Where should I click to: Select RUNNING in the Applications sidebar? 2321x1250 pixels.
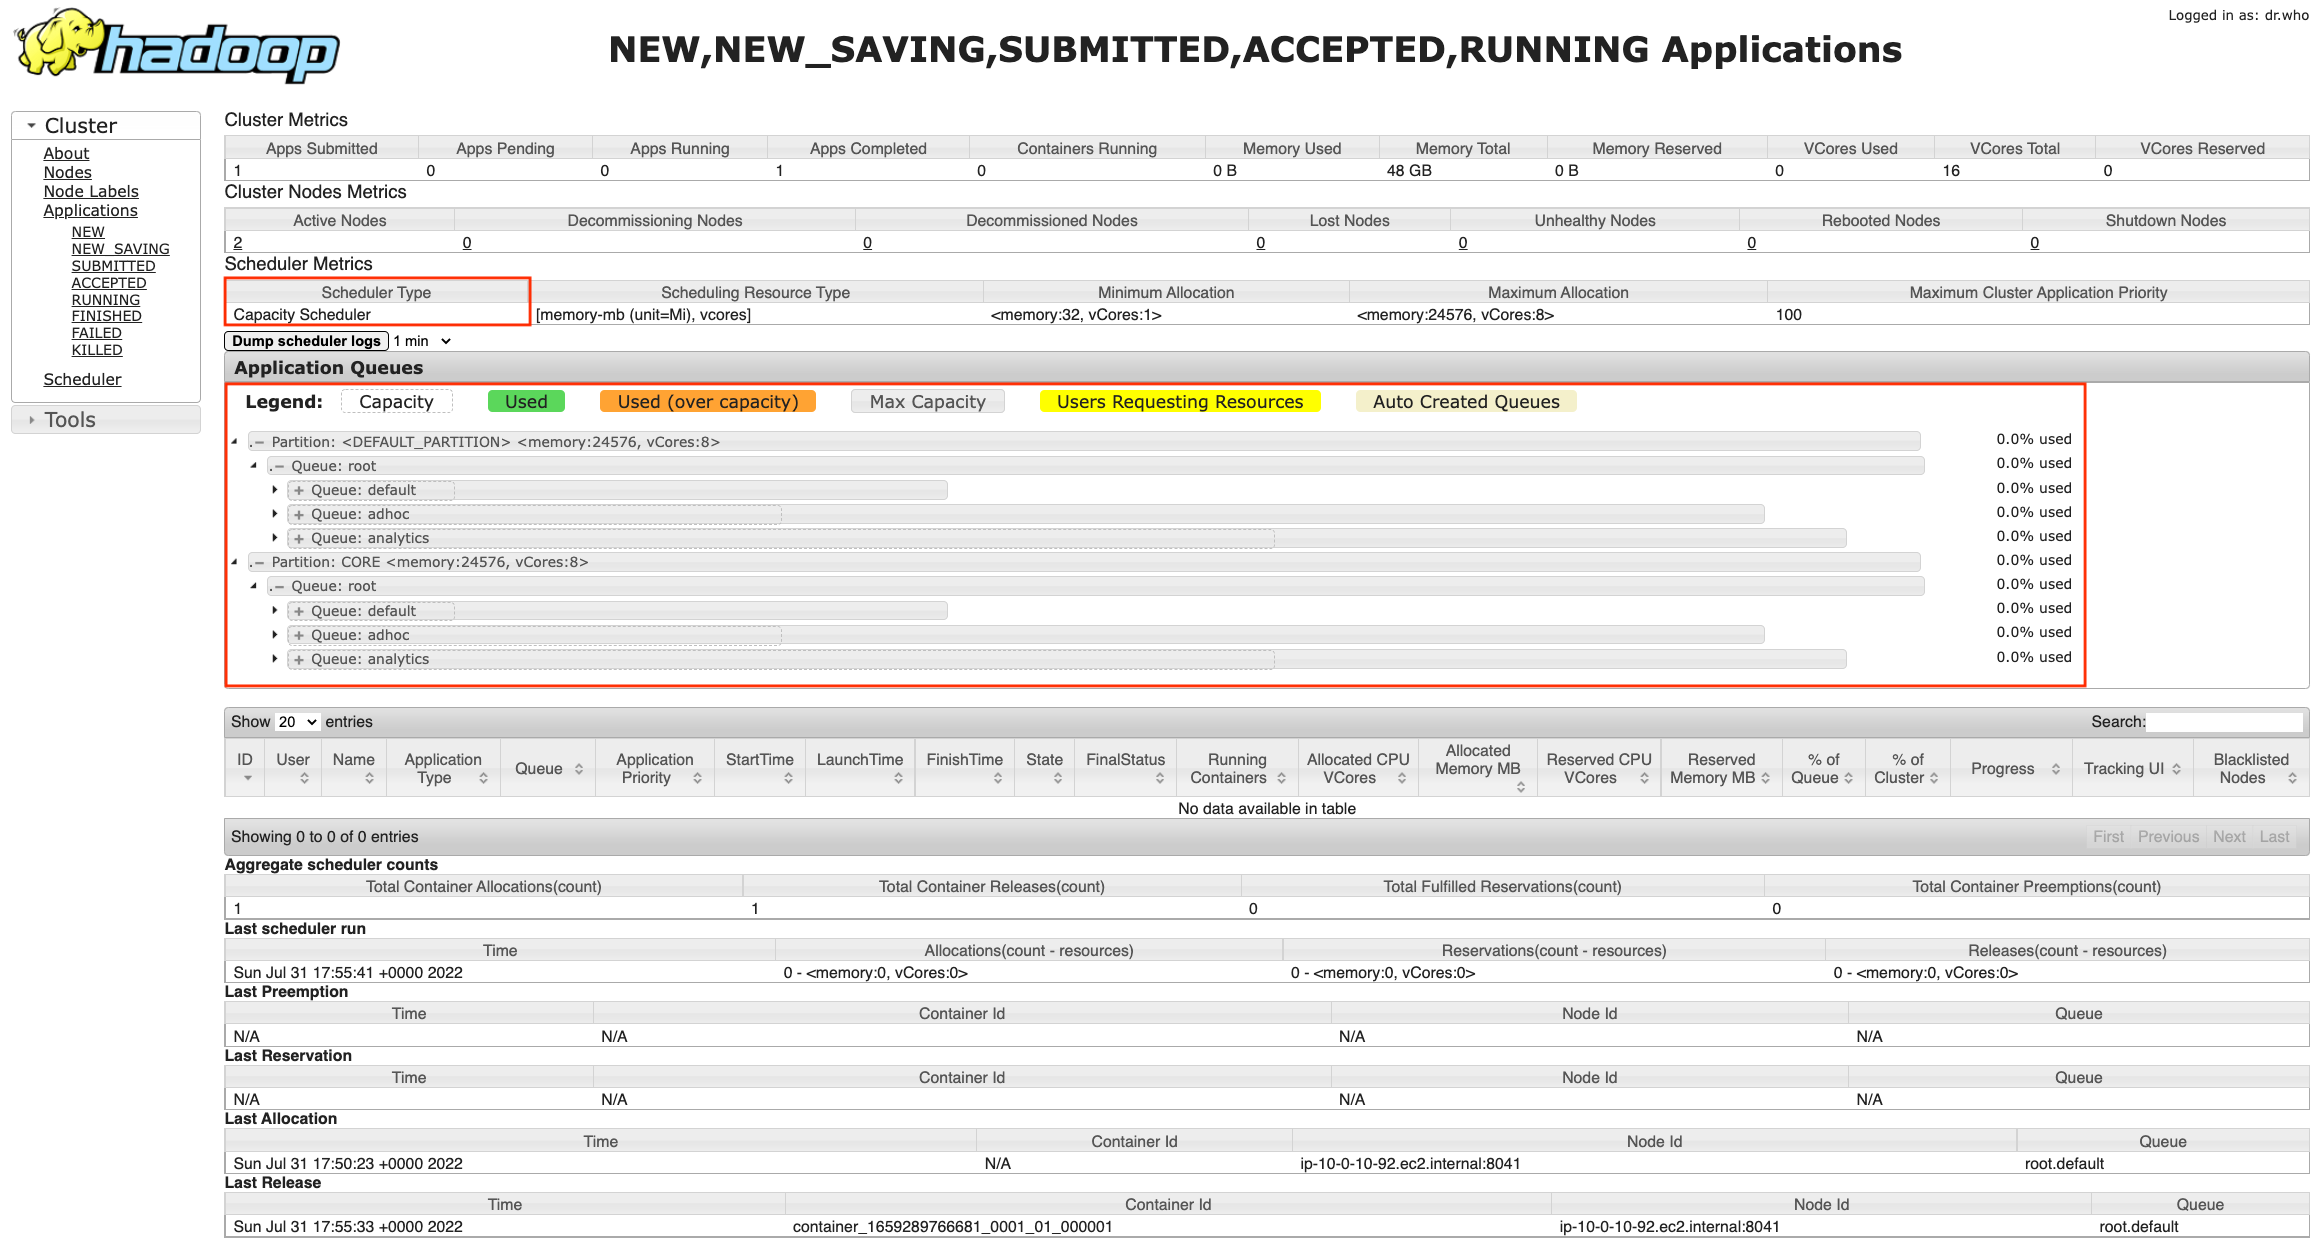pyautogui.click(x=105, y=299)
